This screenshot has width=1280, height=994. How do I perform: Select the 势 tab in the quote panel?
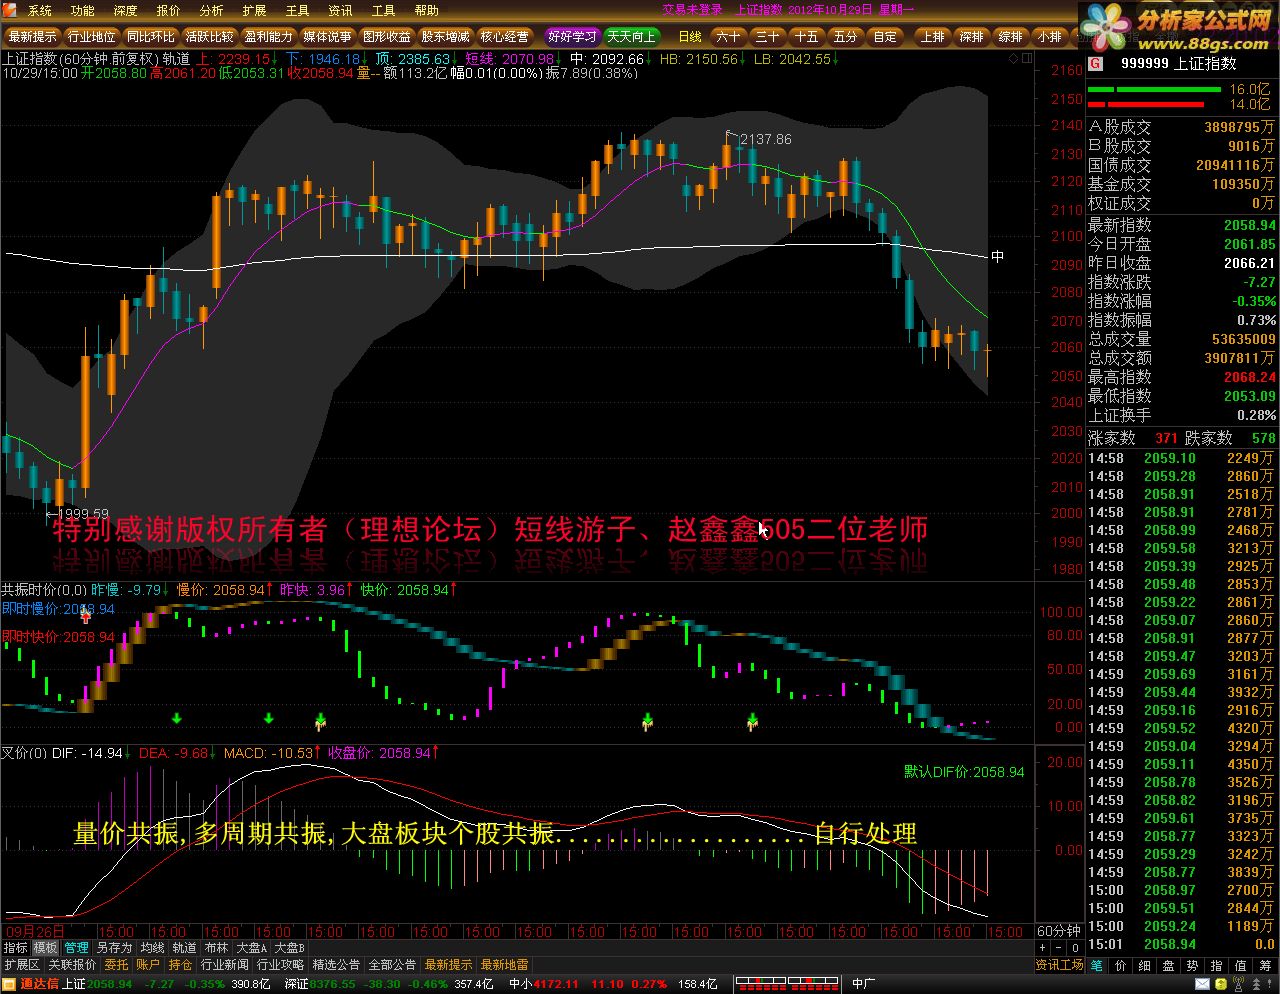[x=1193, y=965]
